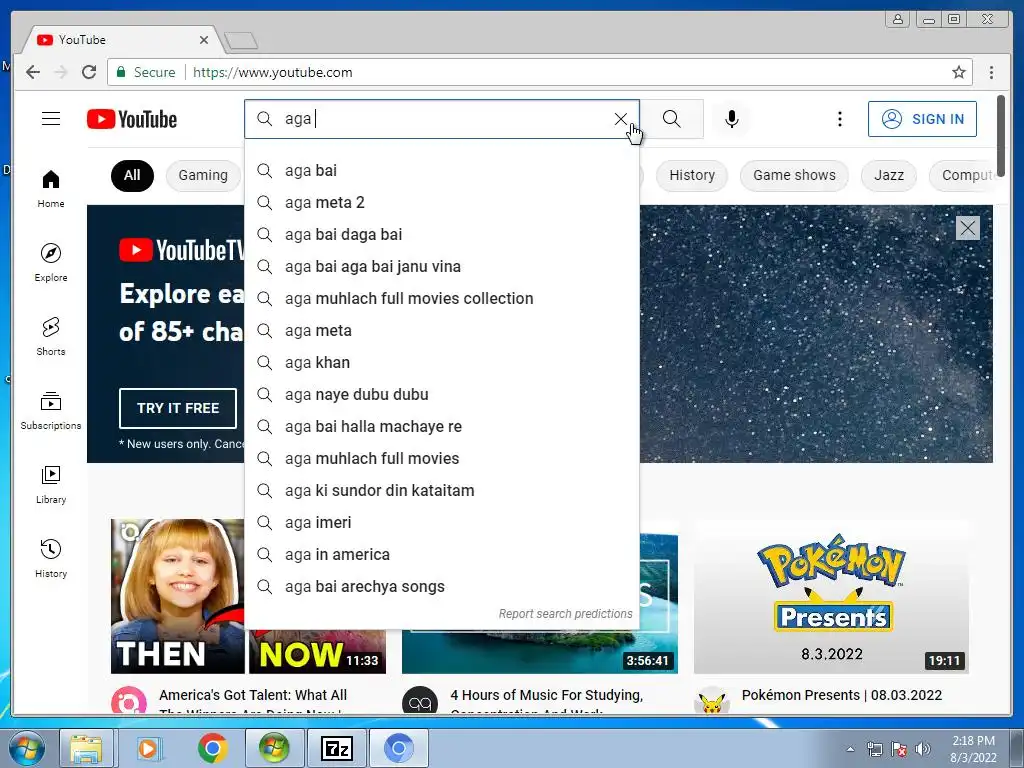
Task: Choose suggestion 'aga meta 2'
Action: click(442, 202)
